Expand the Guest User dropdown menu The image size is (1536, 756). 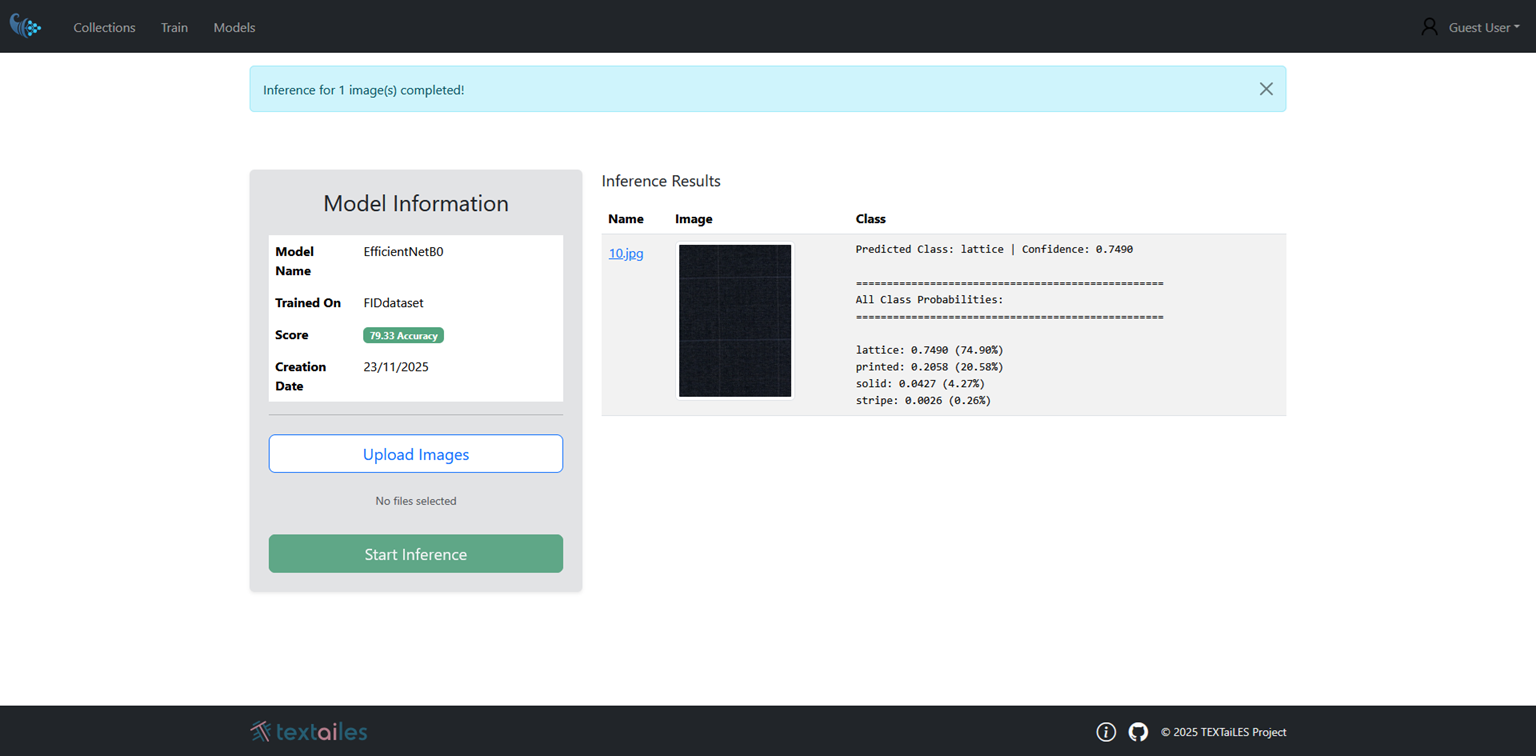tap(1484, 28)
